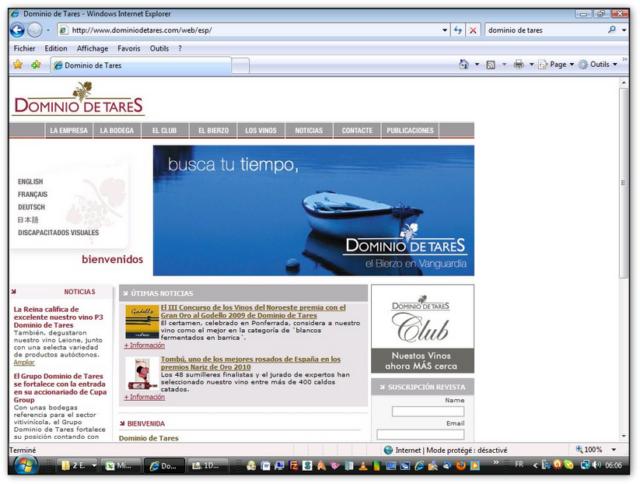Click +Información under Godello news

pos(144,345)
